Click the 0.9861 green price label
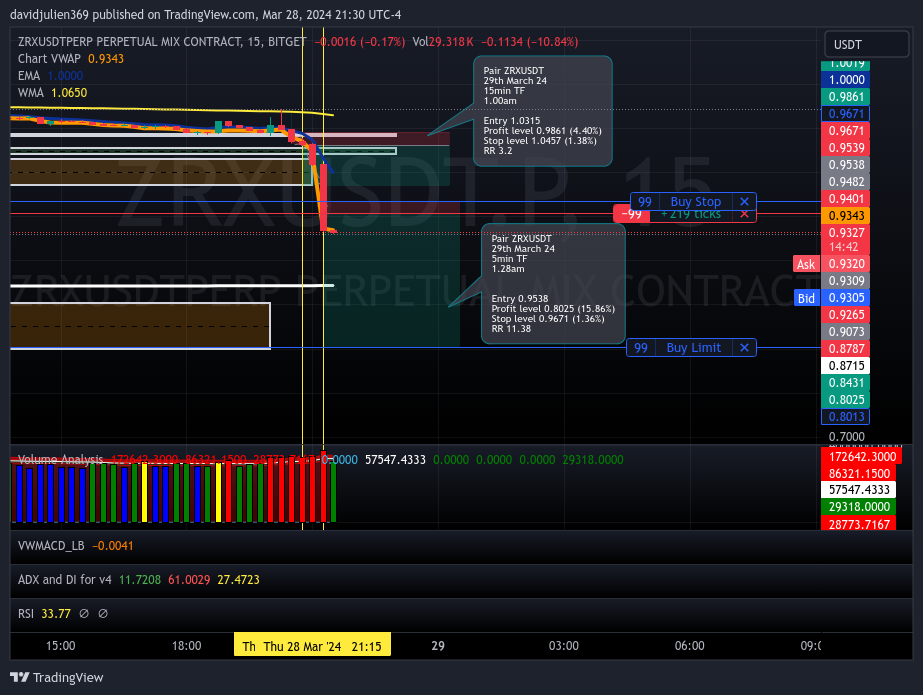Screen dimensions: 923x695 (x=846, y=97)
